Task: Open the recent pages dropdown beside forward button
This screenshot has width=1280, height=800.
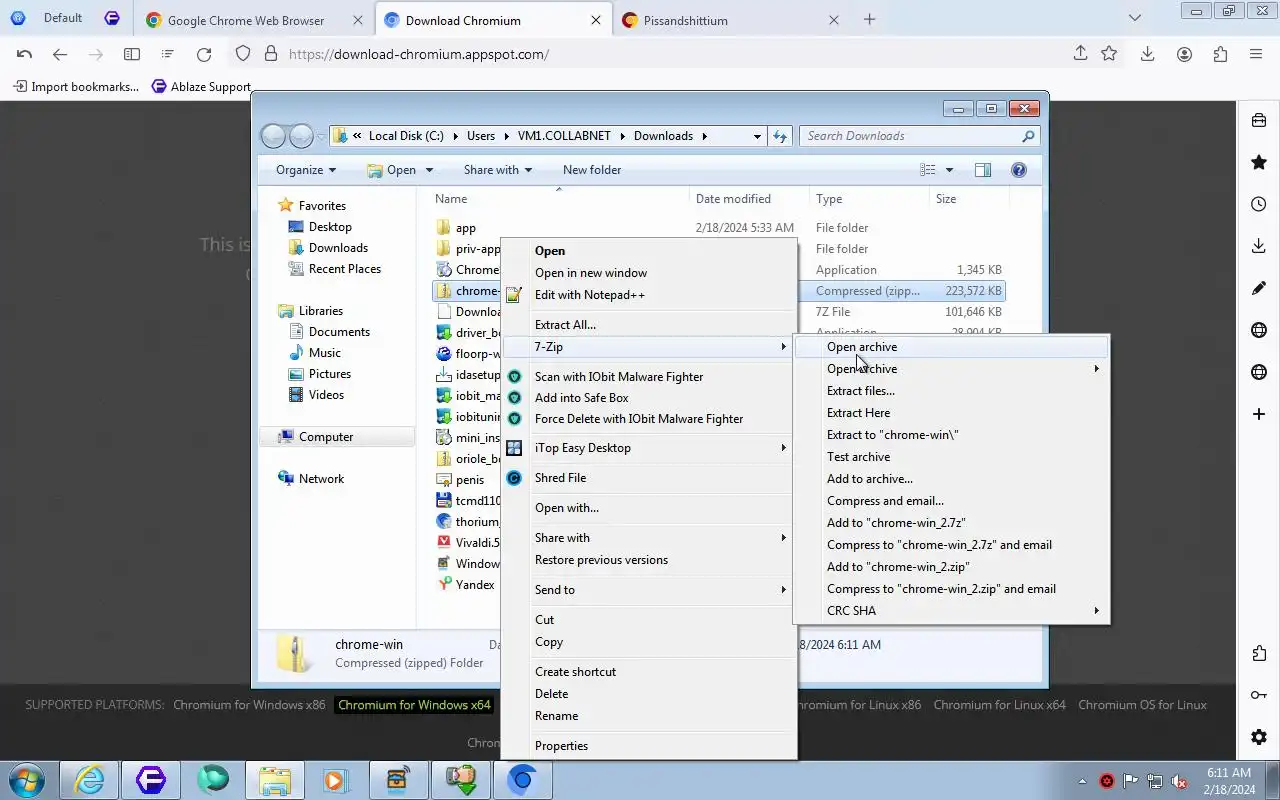Action: [x=321, y=136]
